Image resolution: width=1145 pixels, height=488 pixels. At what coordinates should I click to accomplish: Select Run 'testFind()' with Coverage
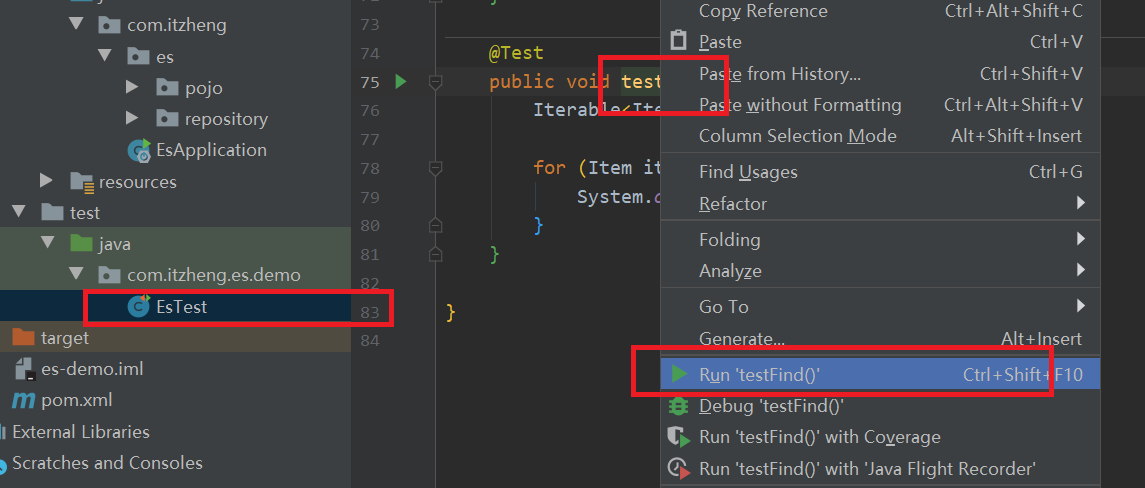(x=881, y=438)
